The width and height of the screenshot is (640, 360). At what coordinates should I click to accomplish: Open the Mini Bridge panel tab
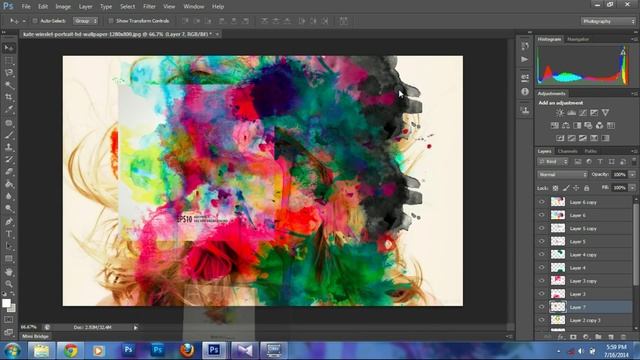point(35,336)
